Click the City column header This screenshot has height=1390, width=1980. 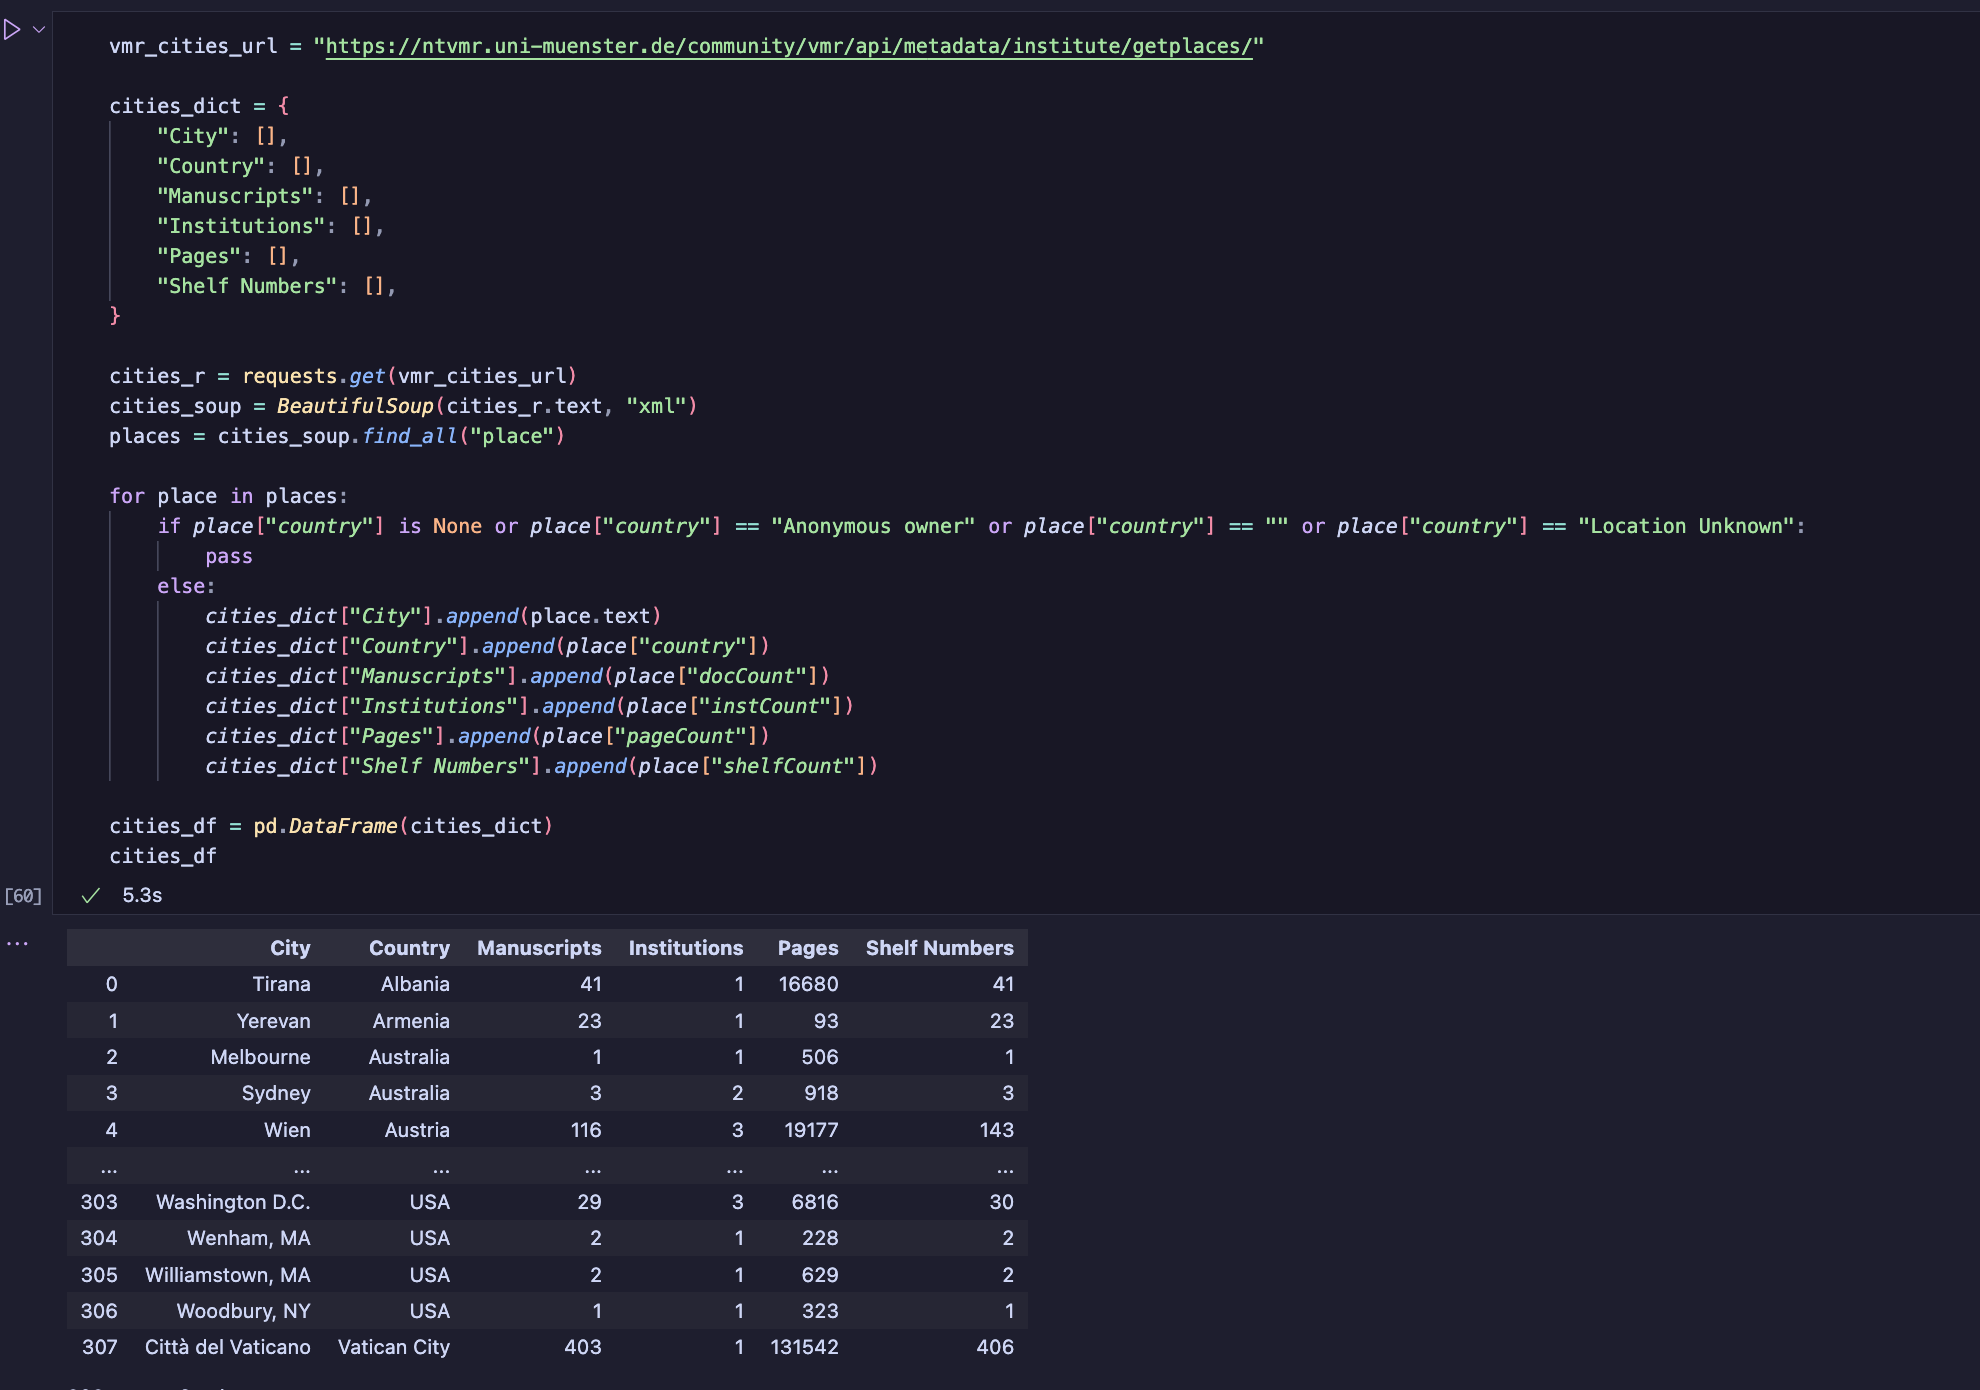290,948
